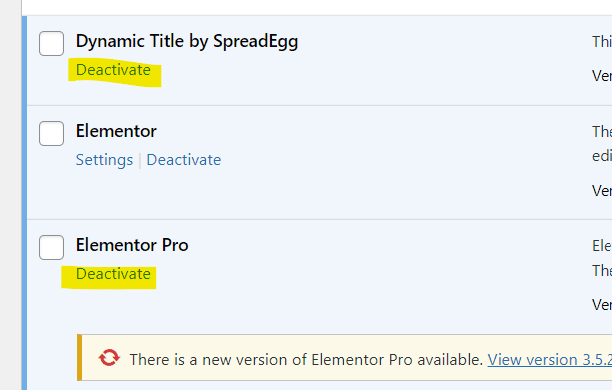Deactivate the Elementor Pro plugin
Image resolution: width=612 pixels, height=390 pixels.
click(113, 274)
